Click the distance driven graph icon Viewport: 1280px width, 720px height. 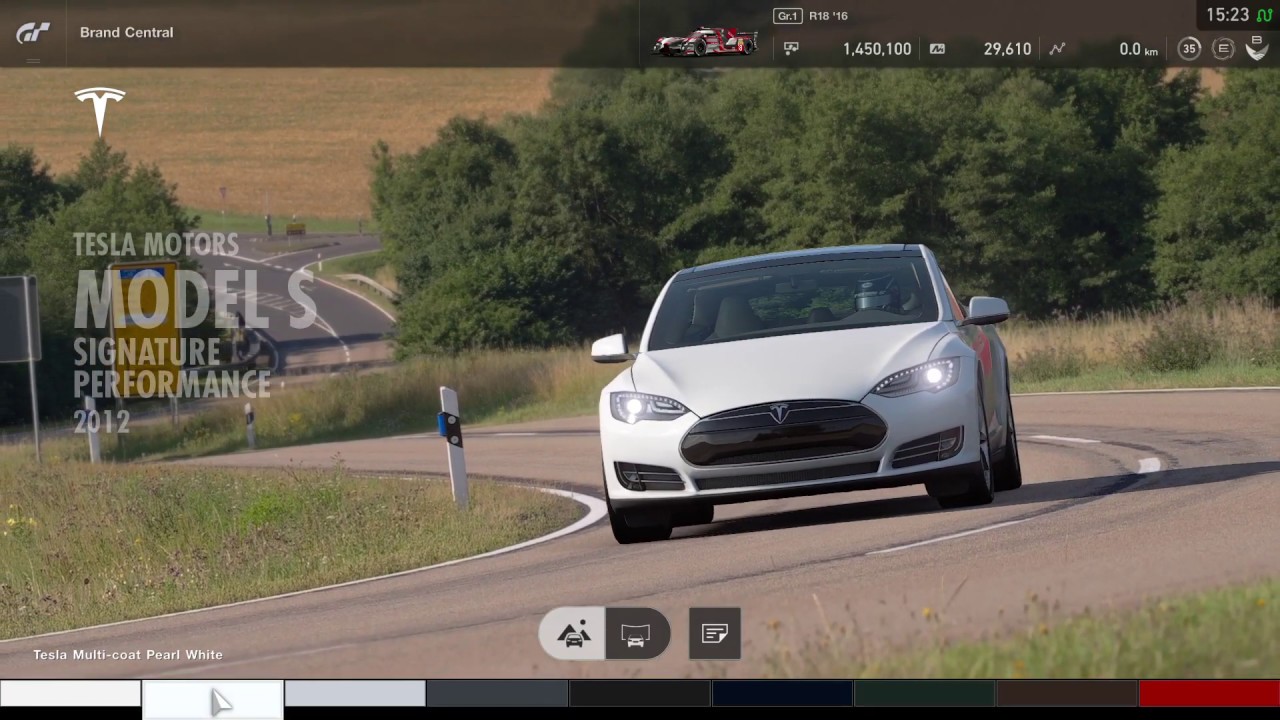pos(1057,48)
